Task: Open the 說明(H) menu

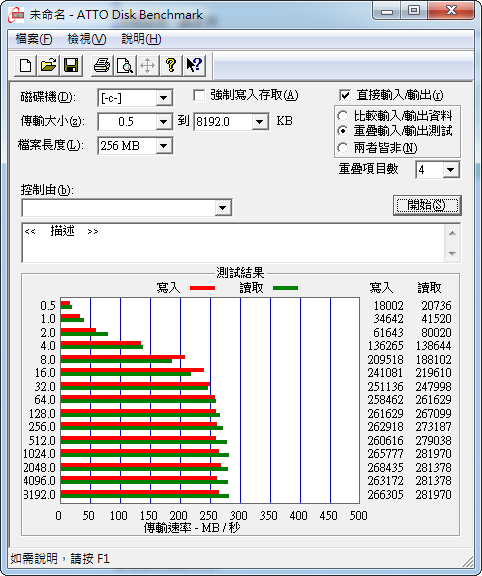Action: coord(141,39)
